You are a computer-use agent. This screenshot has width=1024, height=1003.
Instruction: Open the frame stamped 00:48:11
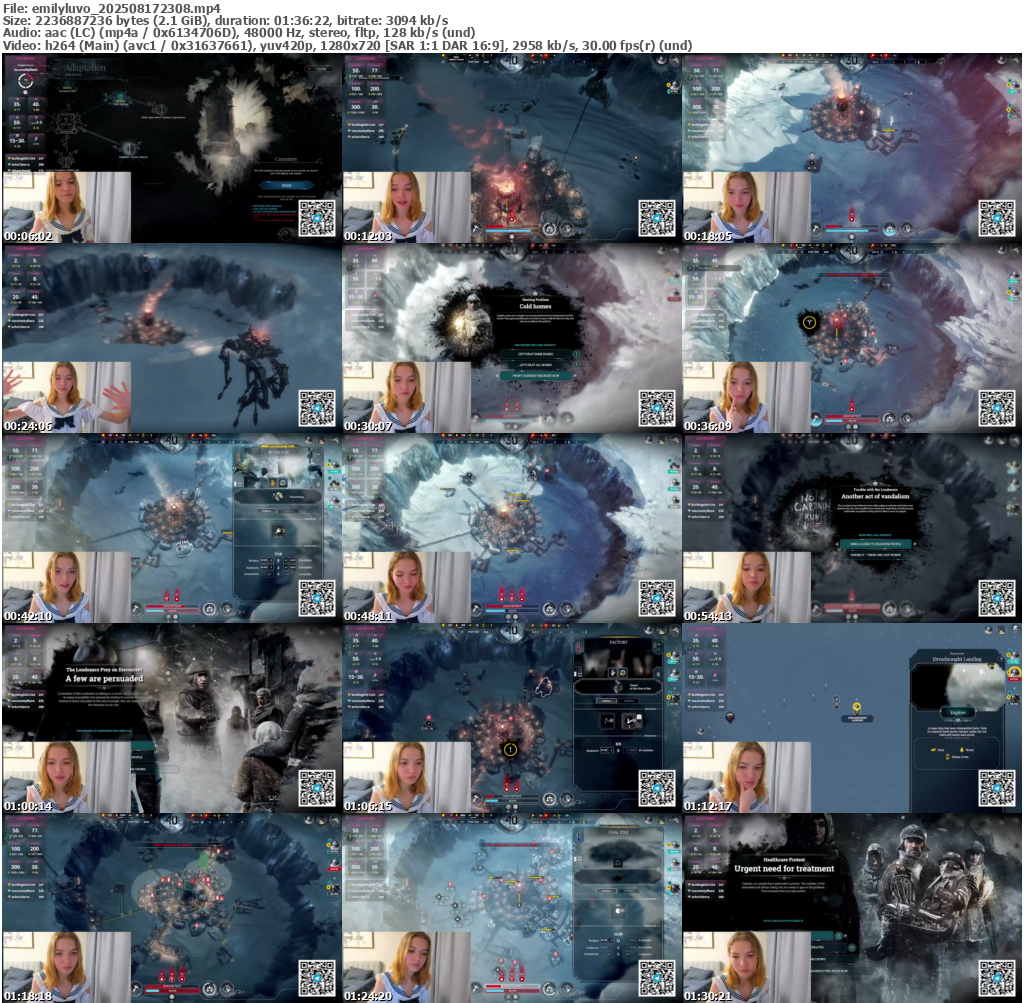tap(512, 528)
